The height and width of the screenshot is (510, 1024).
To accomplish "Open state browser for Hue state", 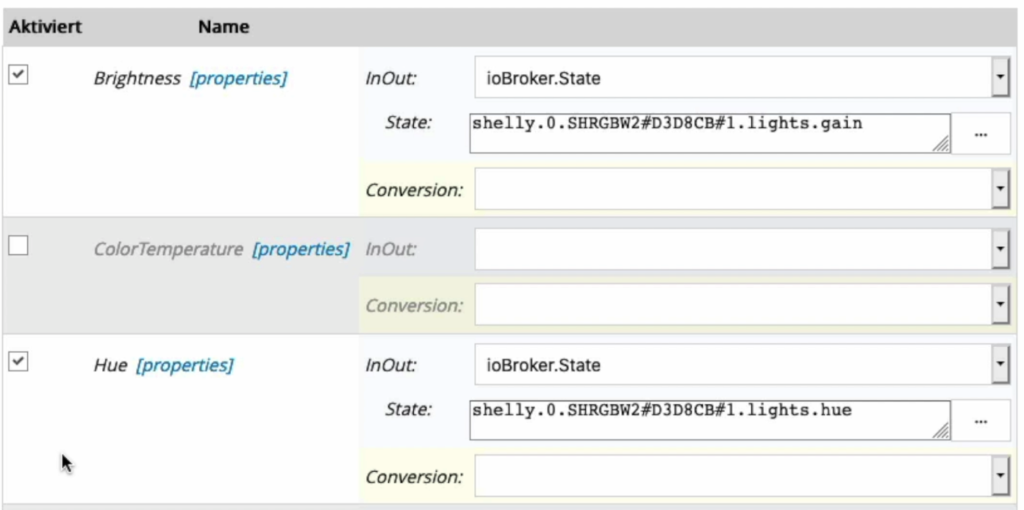I will (980, 422).
